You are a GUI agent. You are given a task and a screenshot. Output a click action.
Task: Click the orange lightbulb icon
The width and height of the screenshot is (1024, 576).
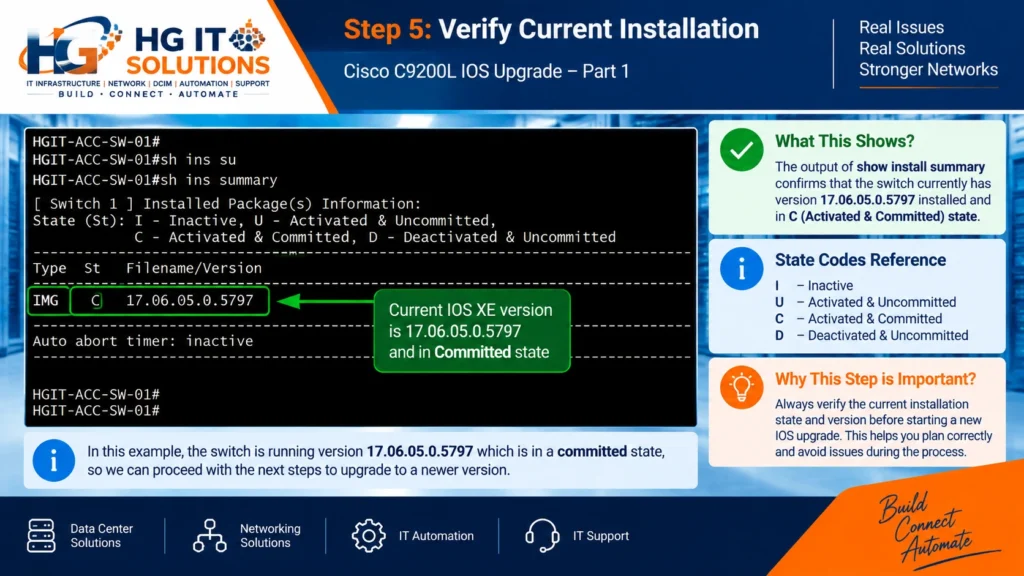click(x=741, y=387)
